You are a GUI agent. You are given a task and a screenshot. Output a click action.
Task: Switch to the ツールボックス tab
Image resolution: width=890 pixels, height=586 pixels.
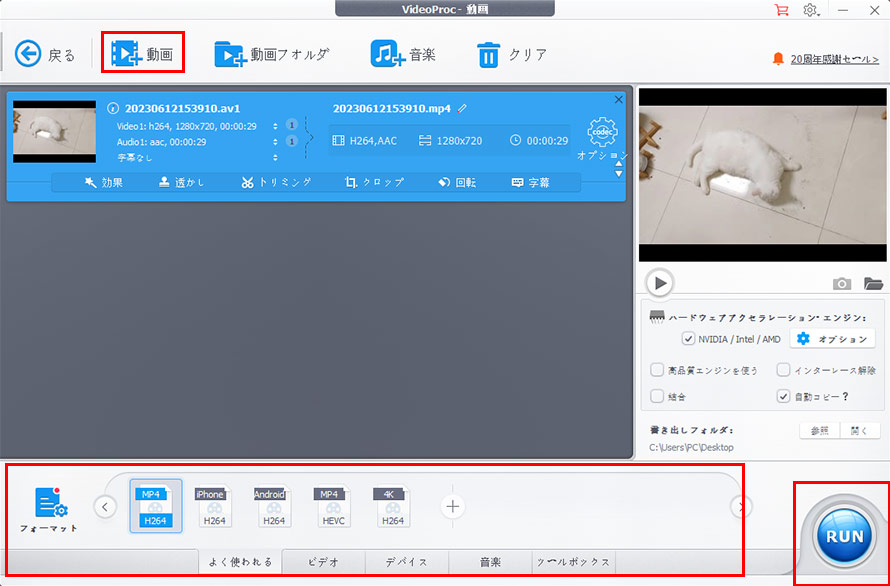pyautogui.click(x=574, y=562)
